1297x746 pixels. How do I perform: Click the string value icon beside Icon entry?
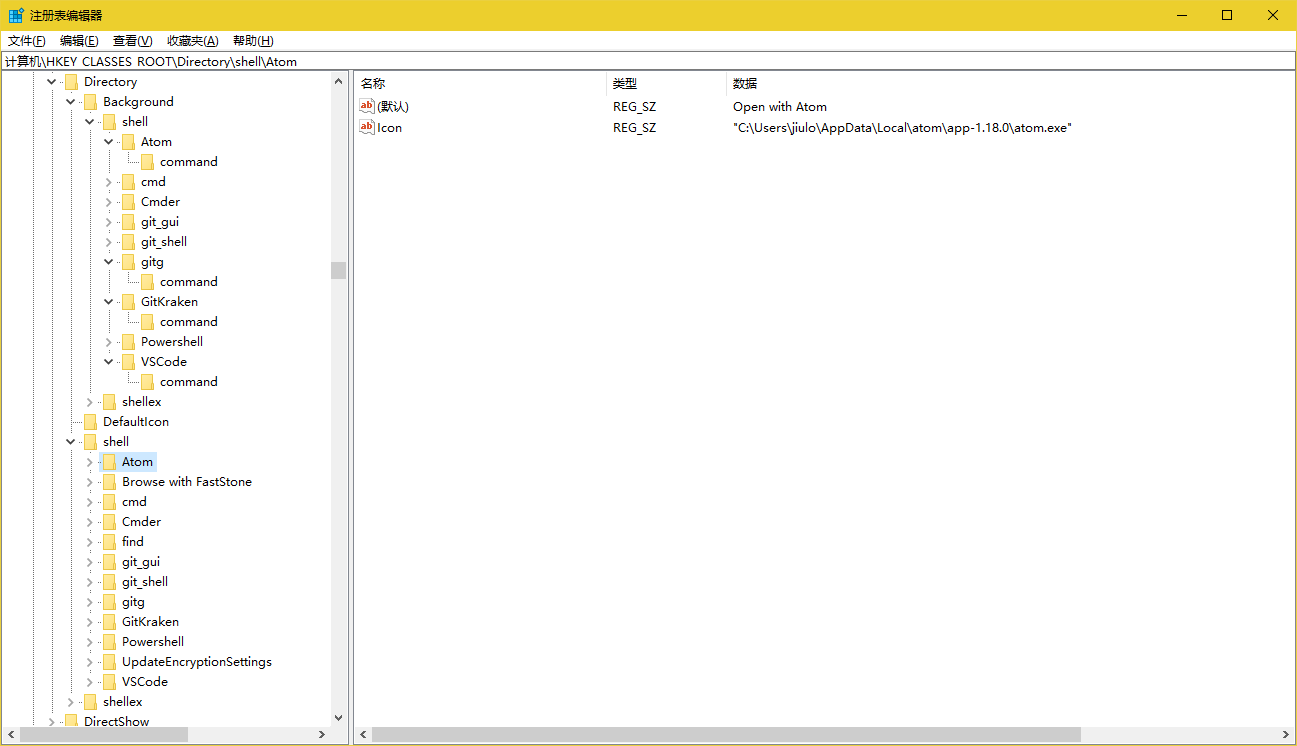[x=367, y=127]
